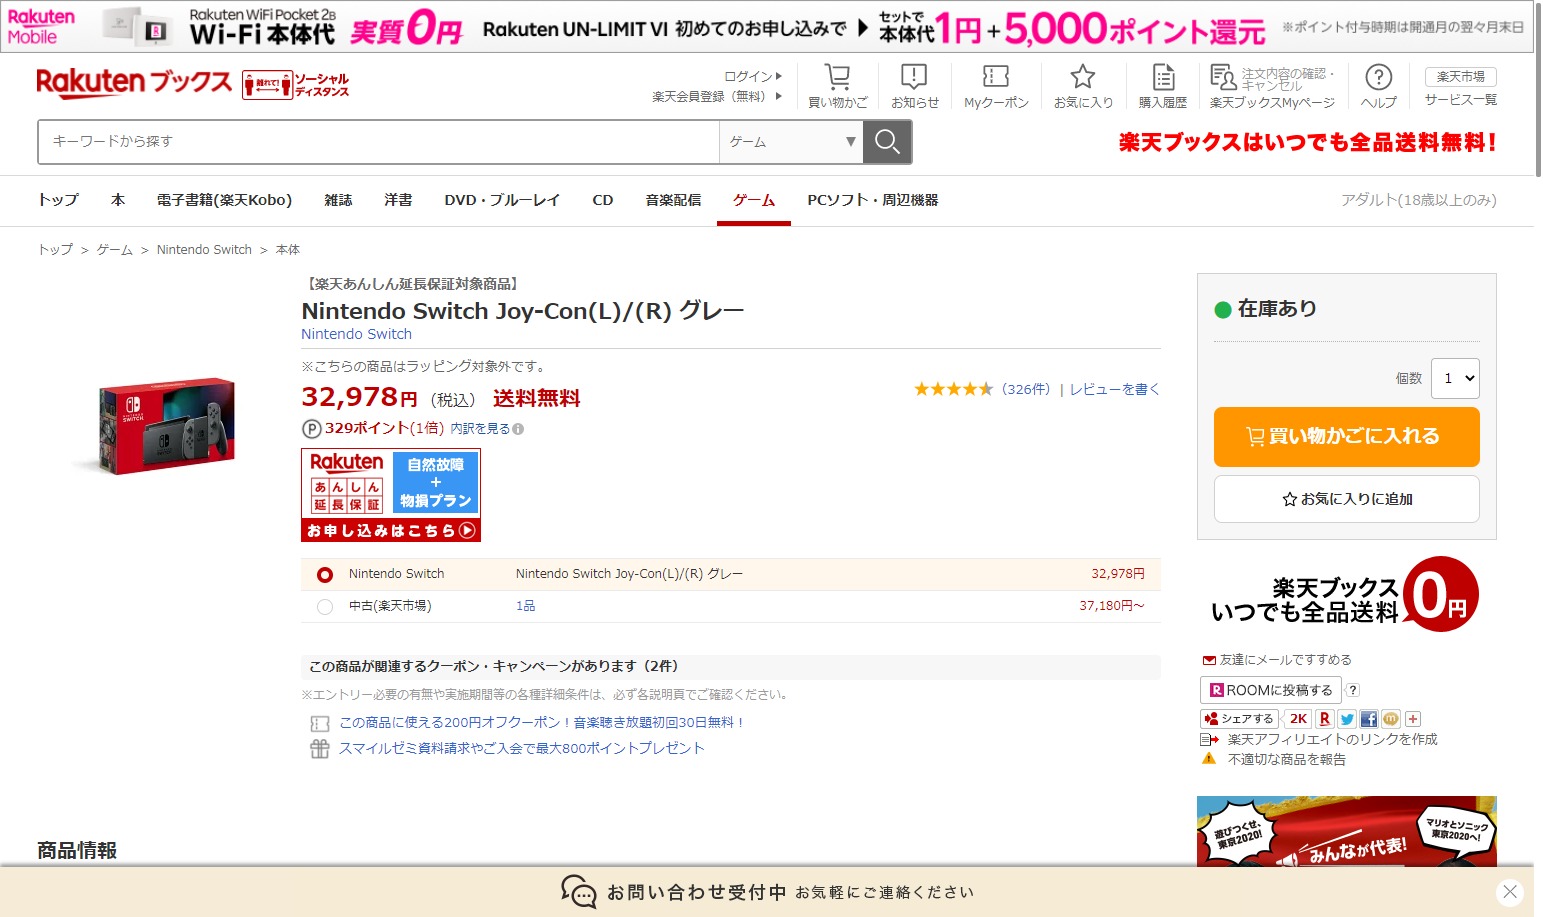Open the レビューを書く link
The height and width of the screenshot is (917, 1543).
(1115, 389)
